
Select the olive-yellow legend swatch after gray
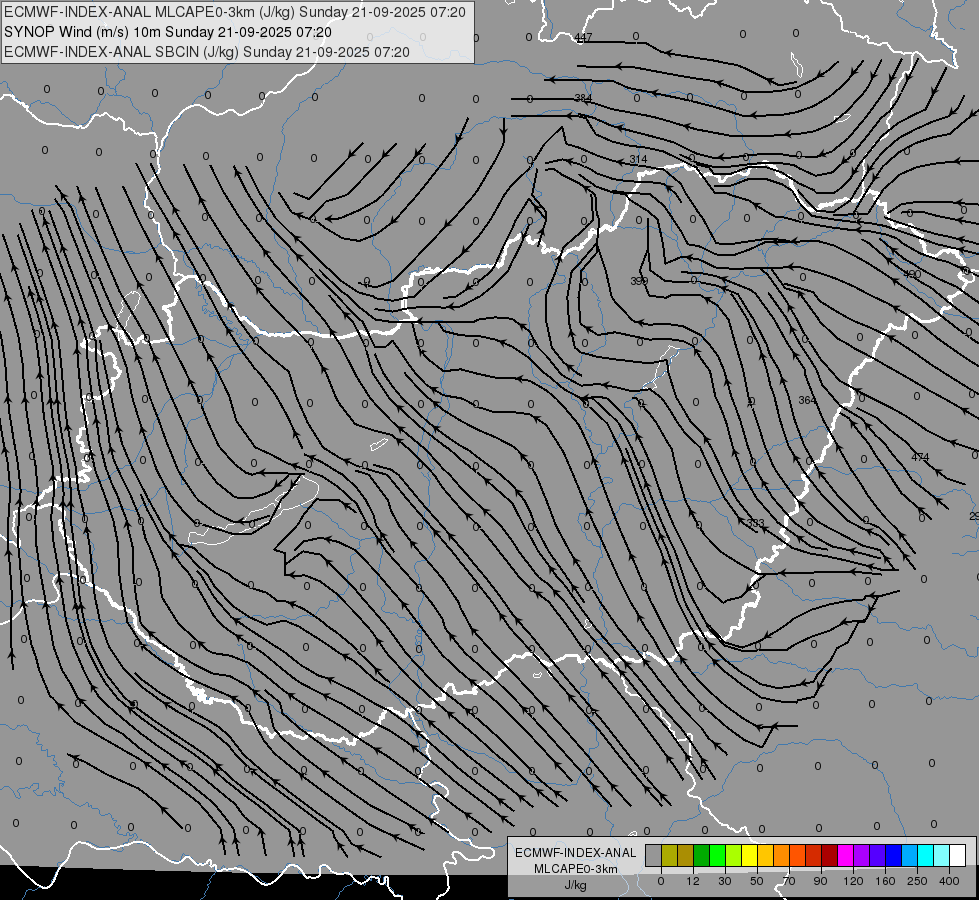coord(670,855)
